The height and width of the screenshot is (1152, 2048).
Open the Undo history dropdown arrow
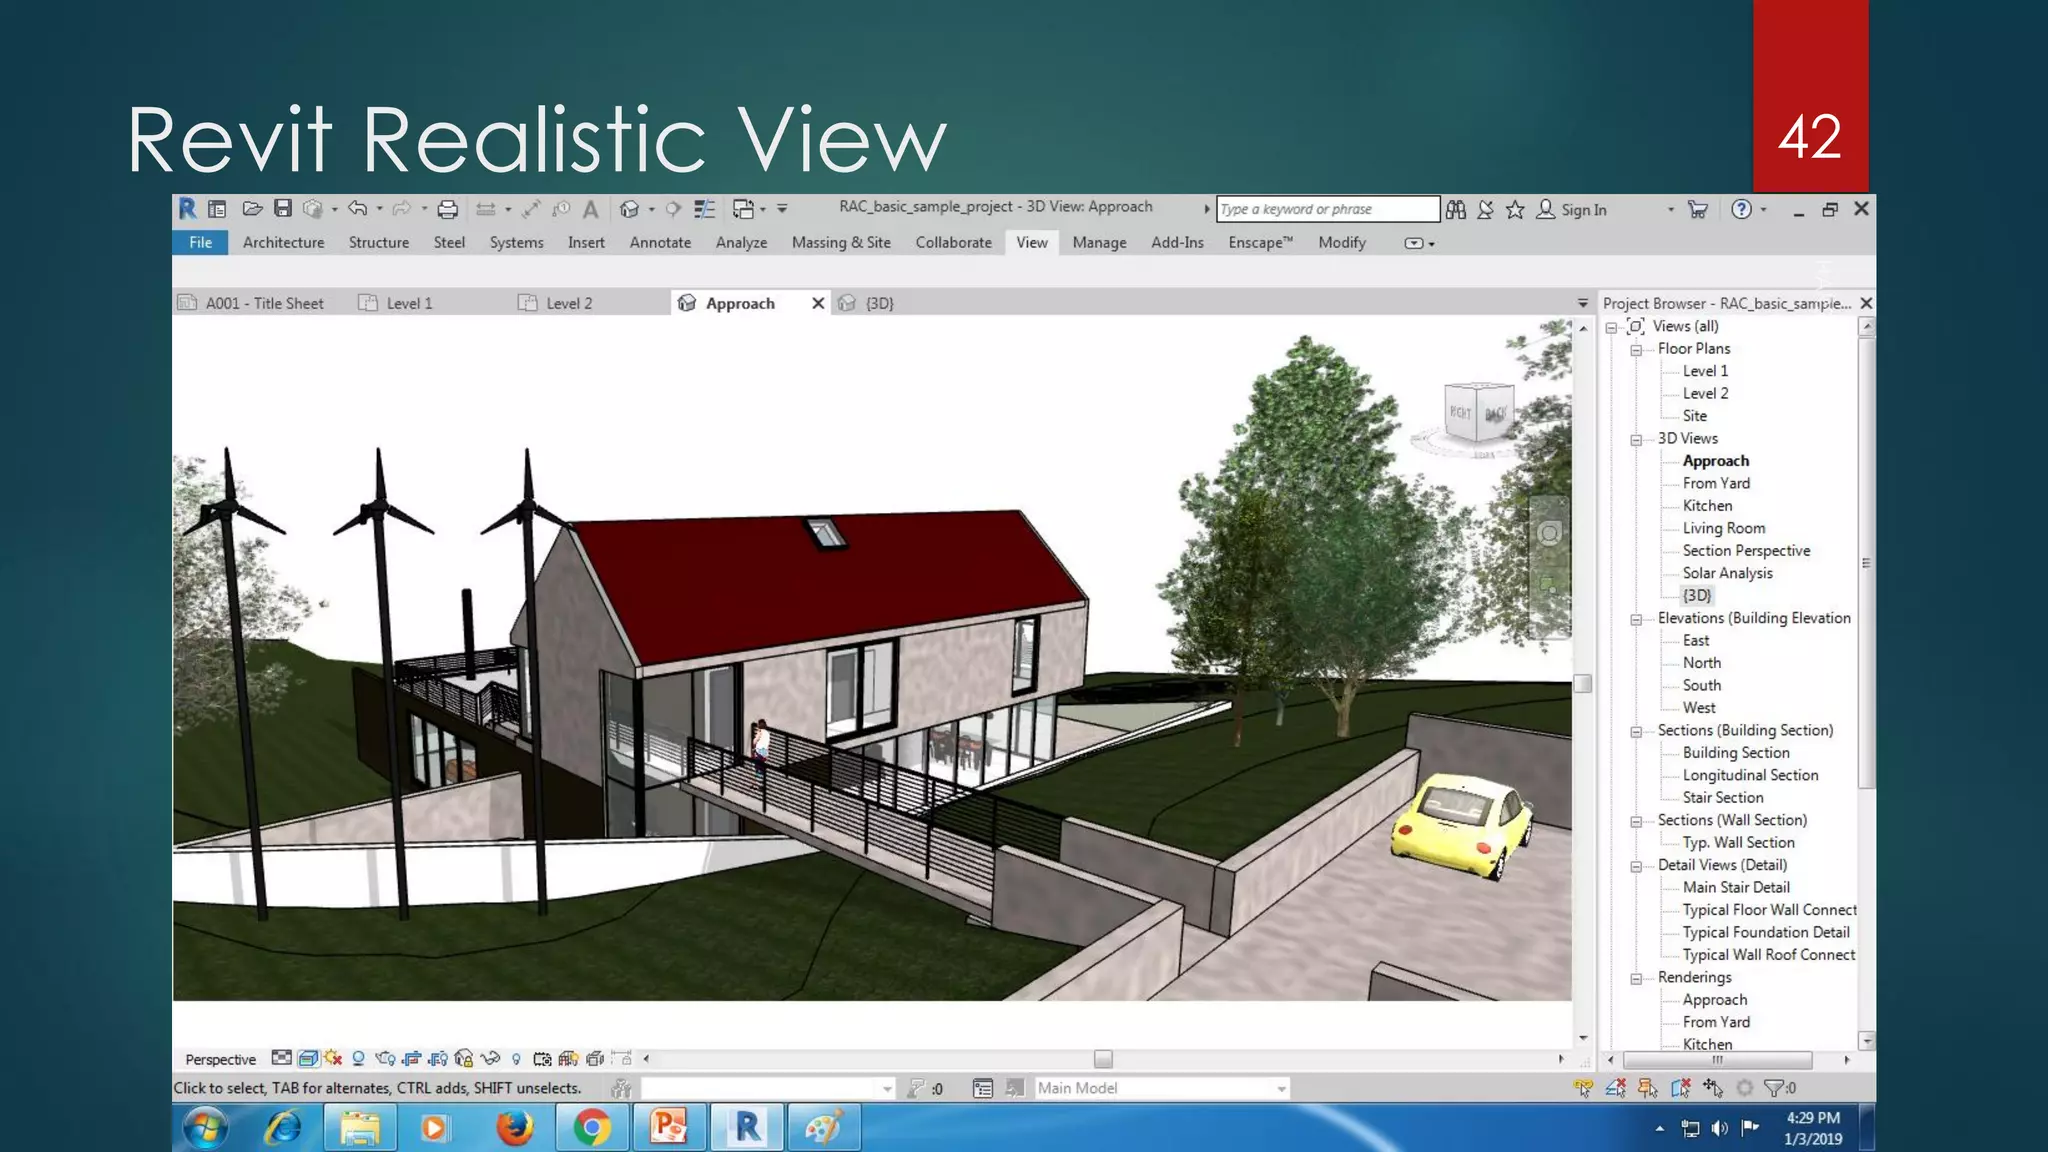click(x=379, y=209)
